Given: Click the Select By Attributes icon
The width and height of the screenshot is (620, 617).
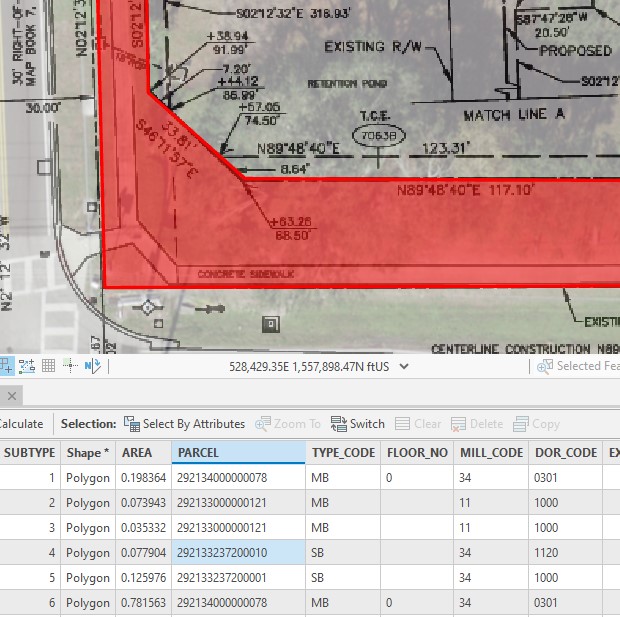Looking at the screenshot, I should point(132,424).
